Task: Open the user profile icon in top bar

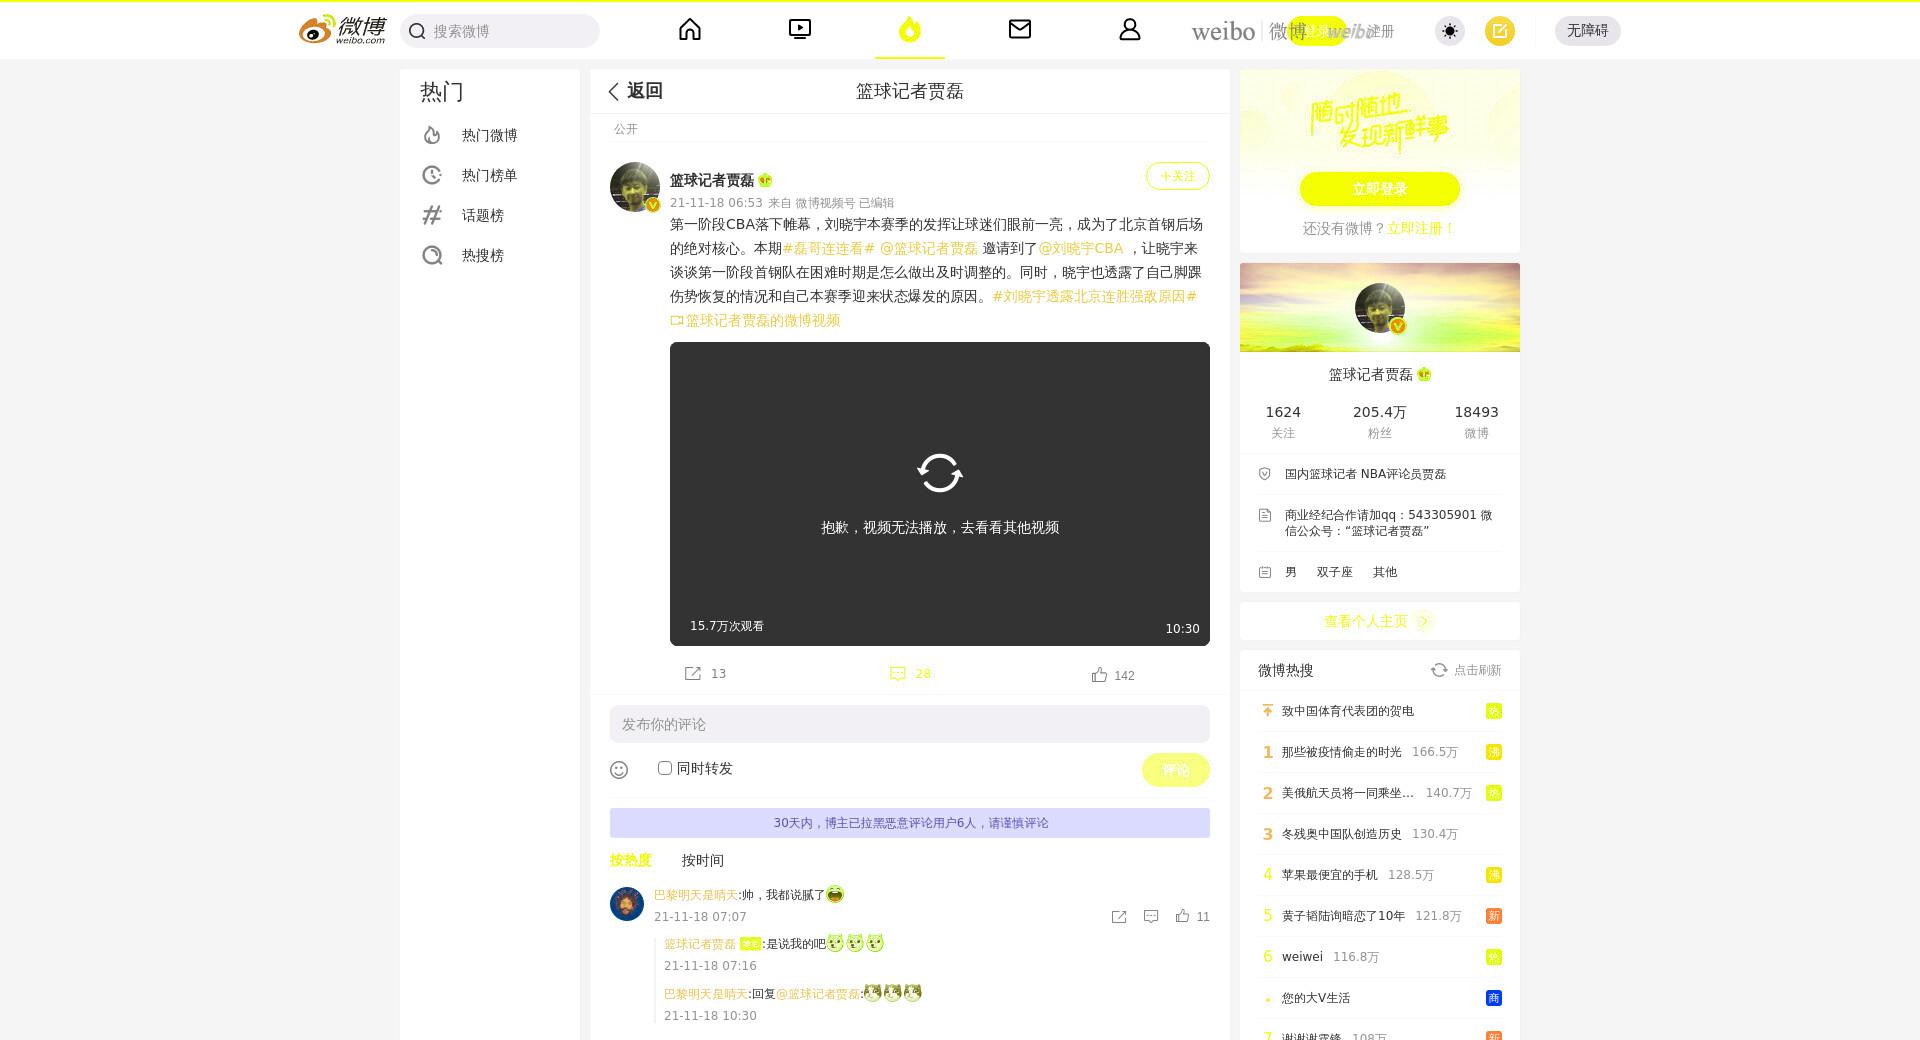Action: 1130,30
